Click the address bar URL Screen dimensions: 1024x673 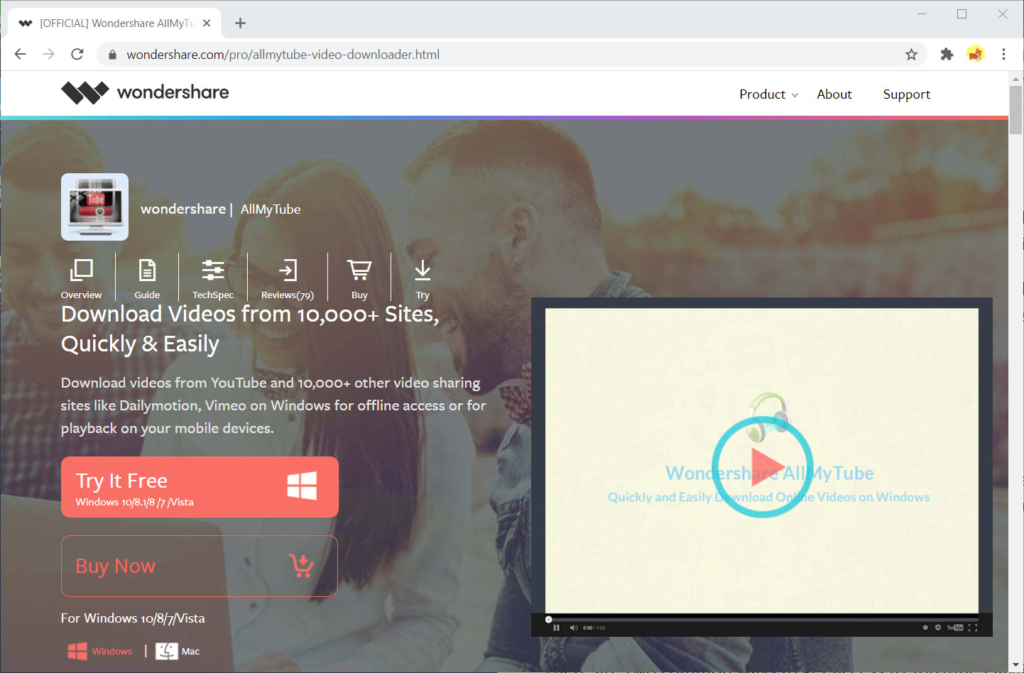(x=283, y=55)
